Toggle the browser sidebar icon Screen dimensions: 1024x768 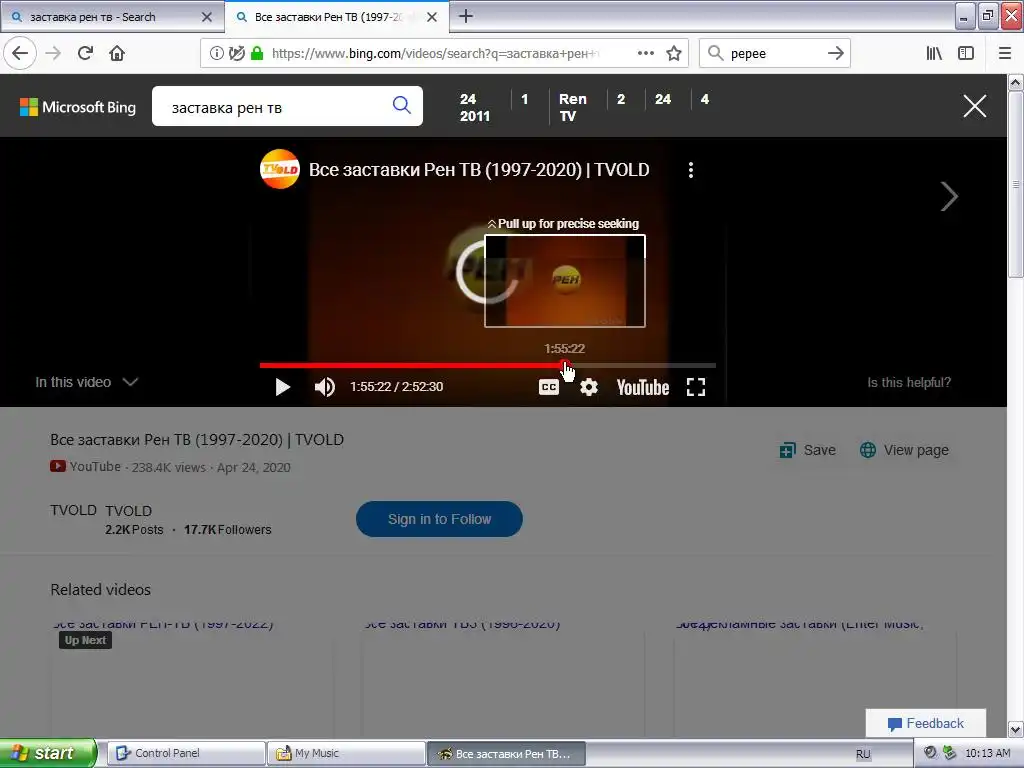point(966,53)
